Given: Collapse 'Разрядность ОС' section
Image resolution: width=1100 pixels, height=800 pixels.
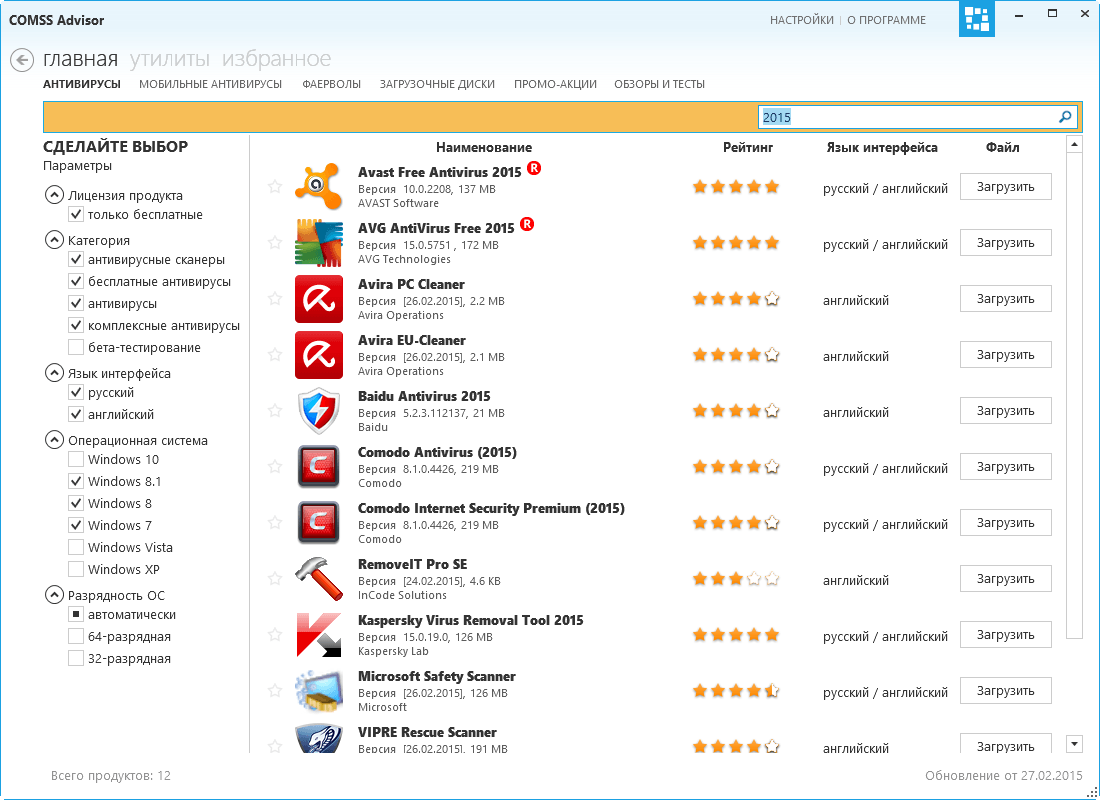Looking at the screenshot, I should point(54,594).
